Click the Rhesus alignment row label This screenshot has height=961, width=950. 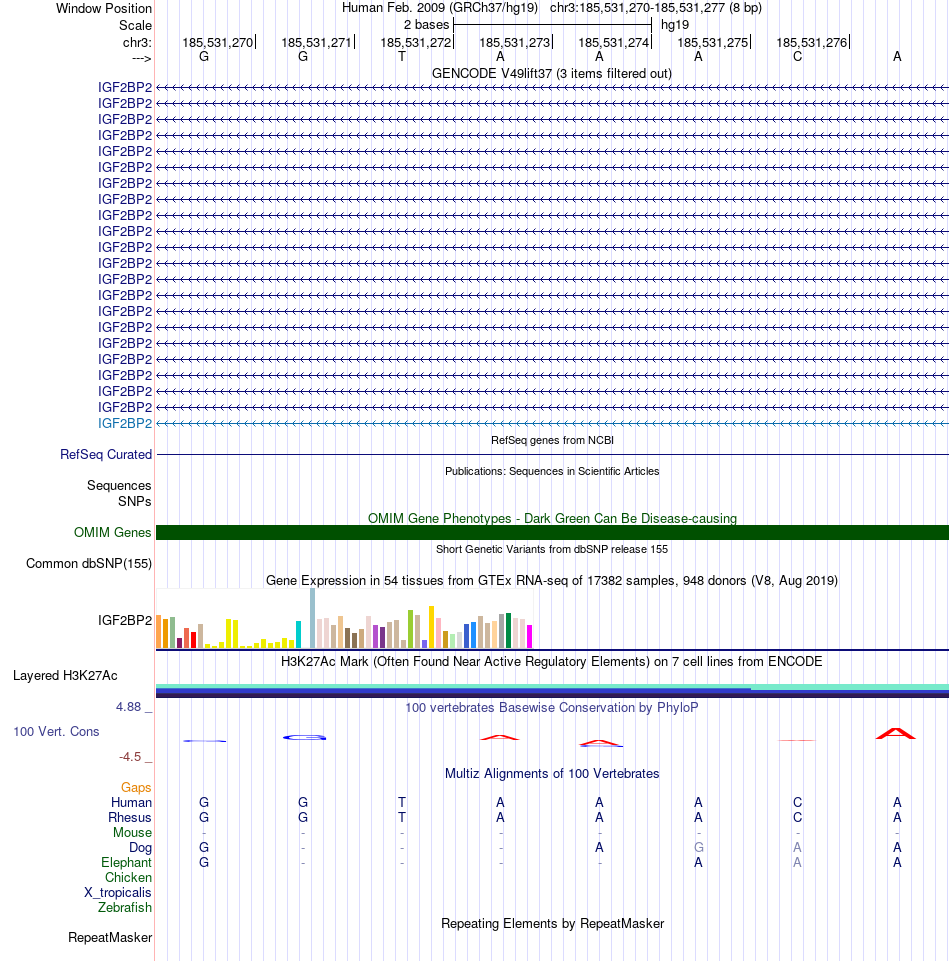130,818
